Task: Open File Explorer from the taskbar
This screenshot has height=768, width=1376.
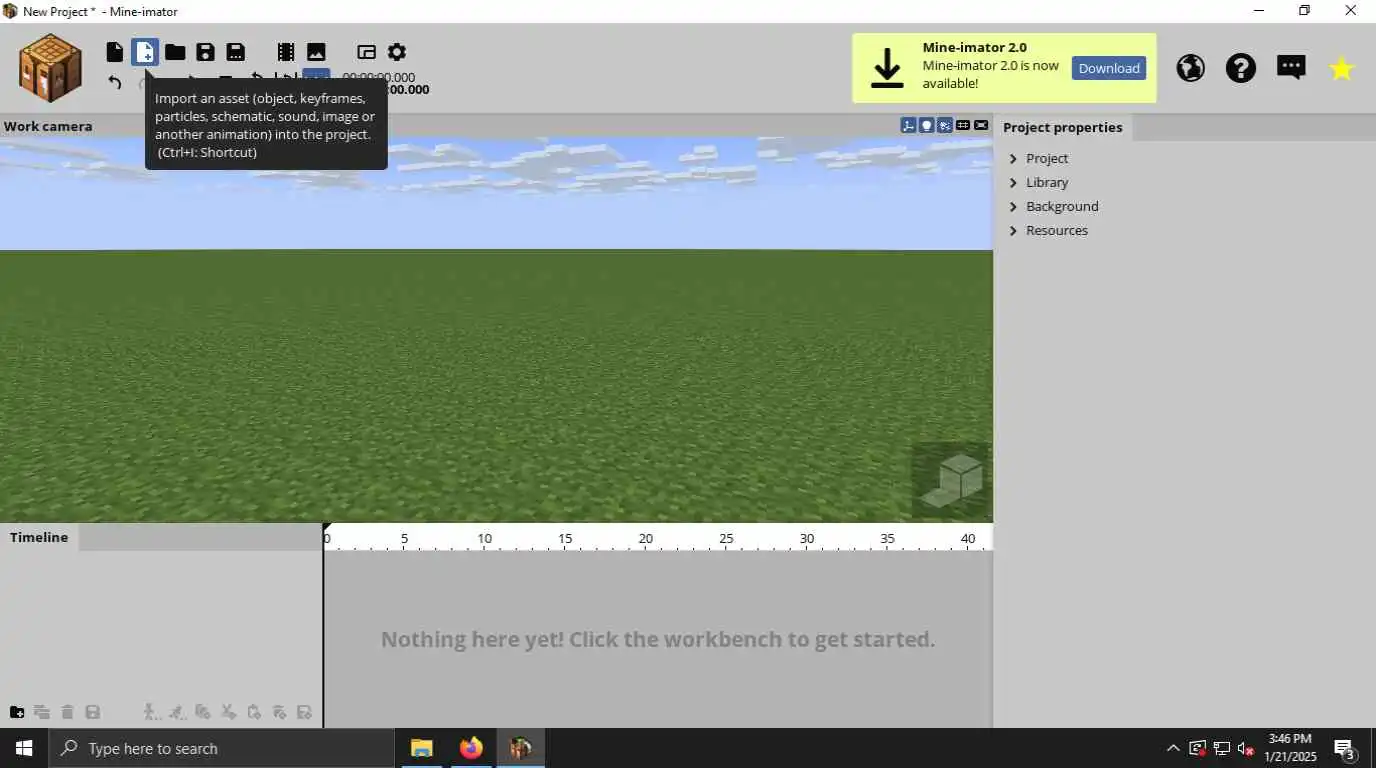Action: (422, 748)
